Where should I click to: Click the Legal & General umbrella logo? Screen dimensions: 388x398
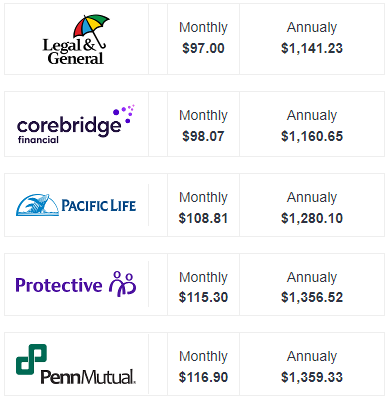tap(76, 39)
